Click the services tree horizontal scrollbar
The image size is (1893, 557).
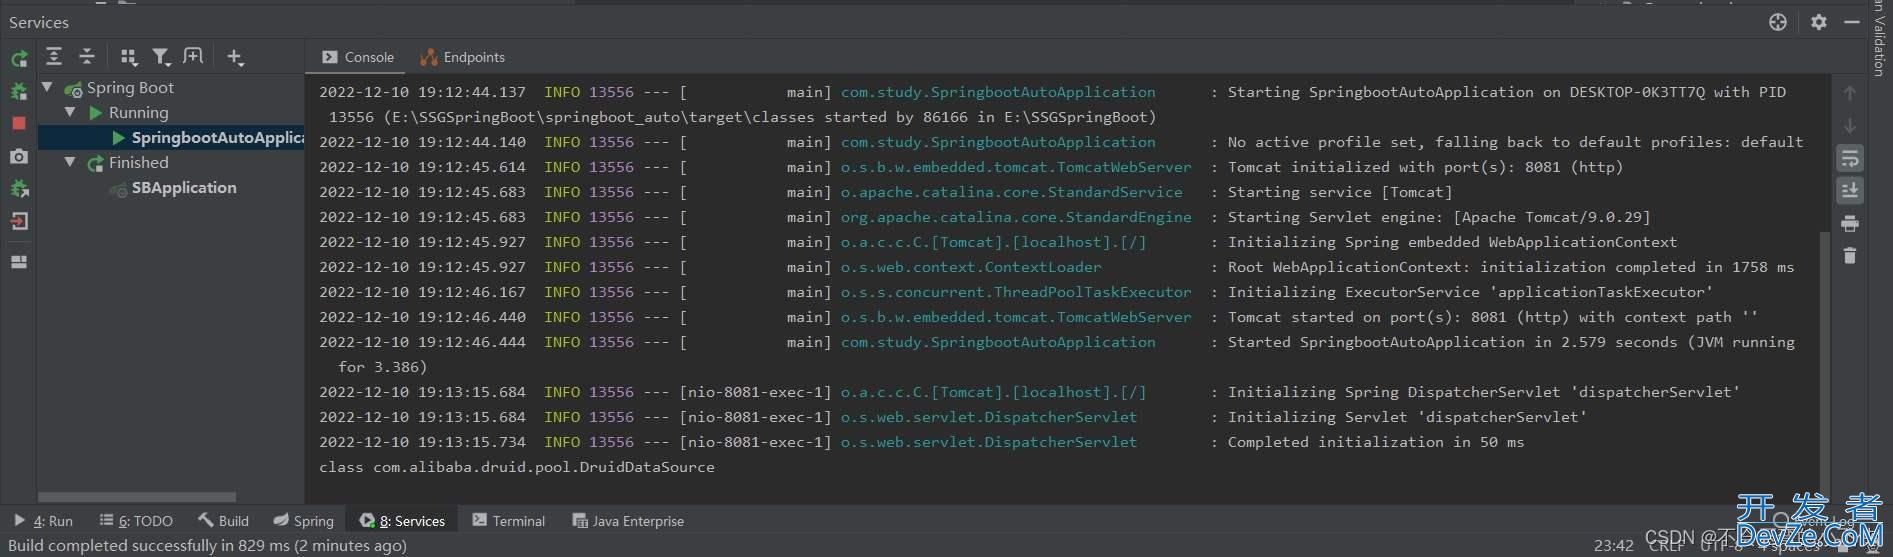[137, 496]
